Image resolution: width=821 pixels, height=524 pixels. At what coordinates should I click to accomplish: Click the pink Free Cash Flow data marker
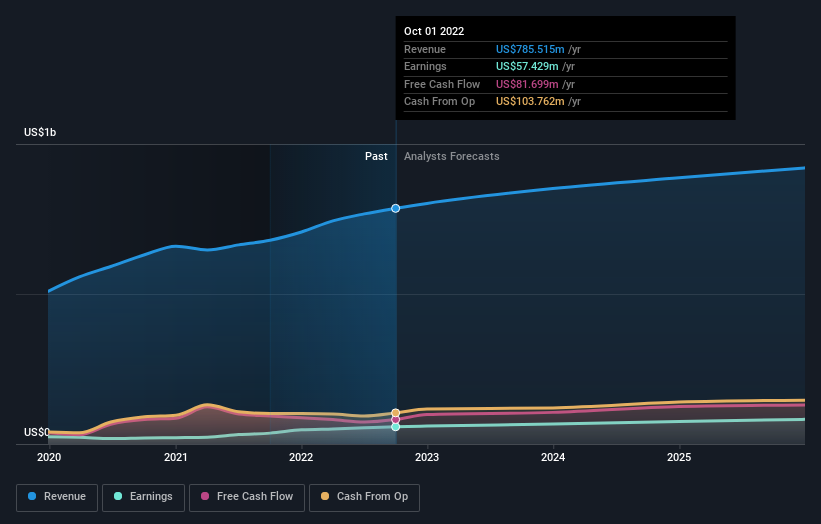(x=396, y=420)
